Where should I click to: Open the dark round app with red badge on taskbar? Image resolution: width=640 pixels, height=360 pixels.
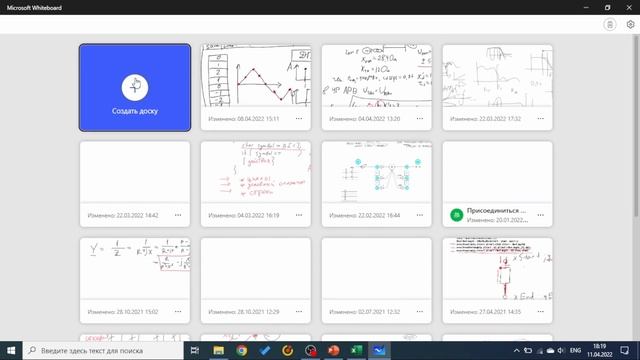(x=311, y=351)
